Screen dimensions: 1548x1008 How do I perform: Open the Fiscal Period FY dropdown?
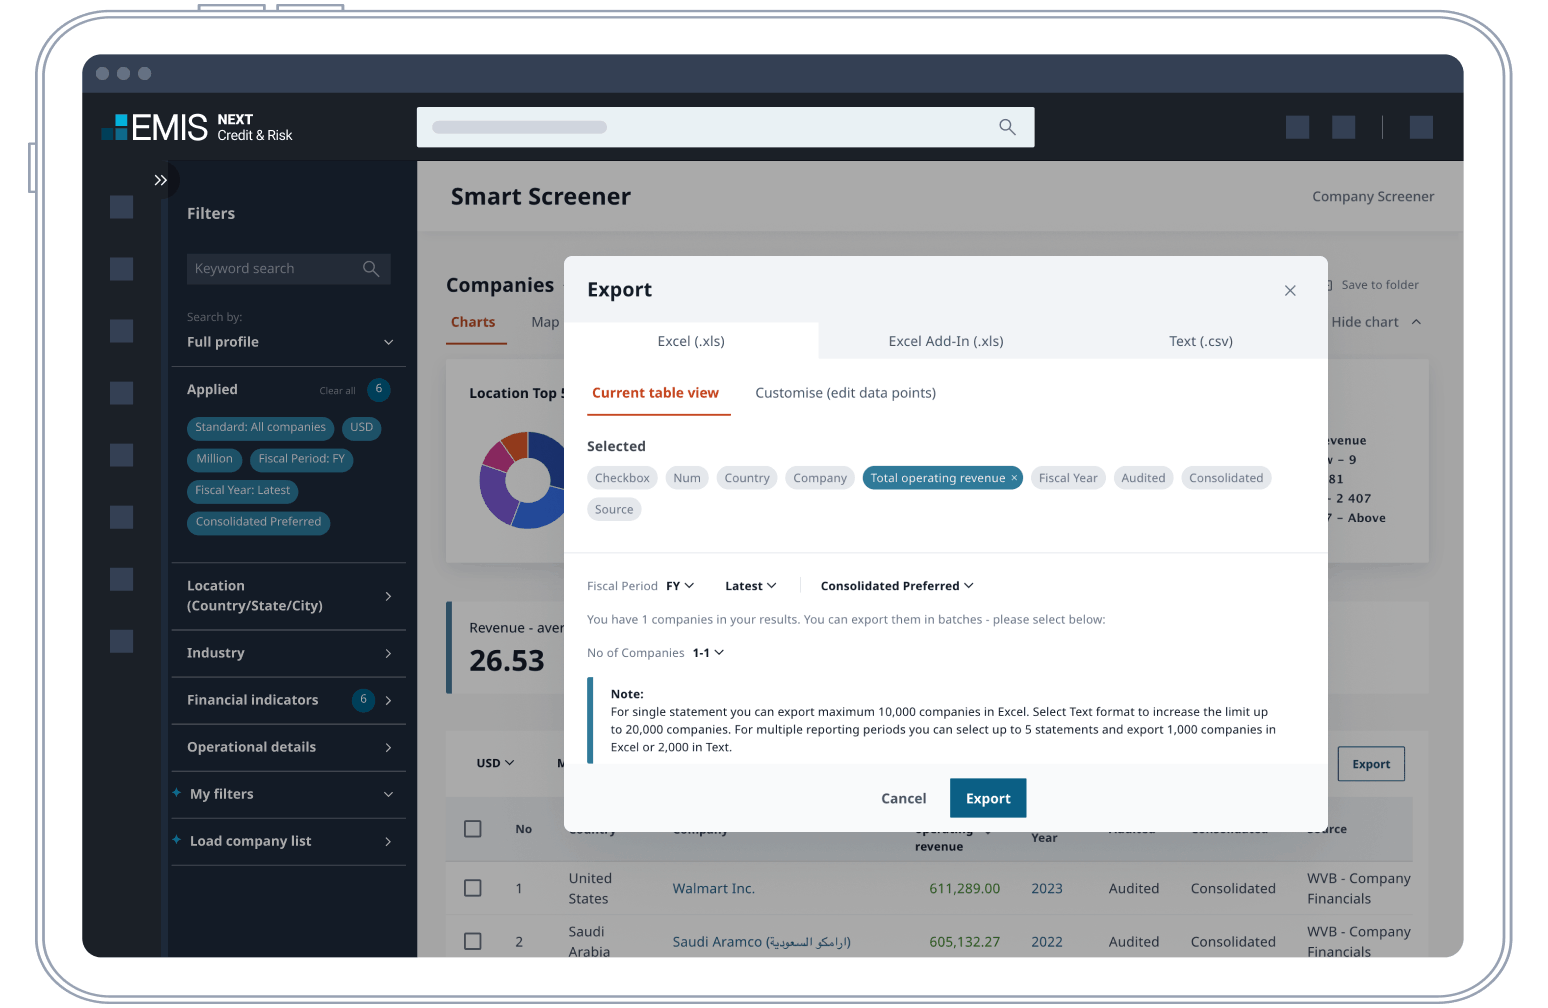[680, 586]
